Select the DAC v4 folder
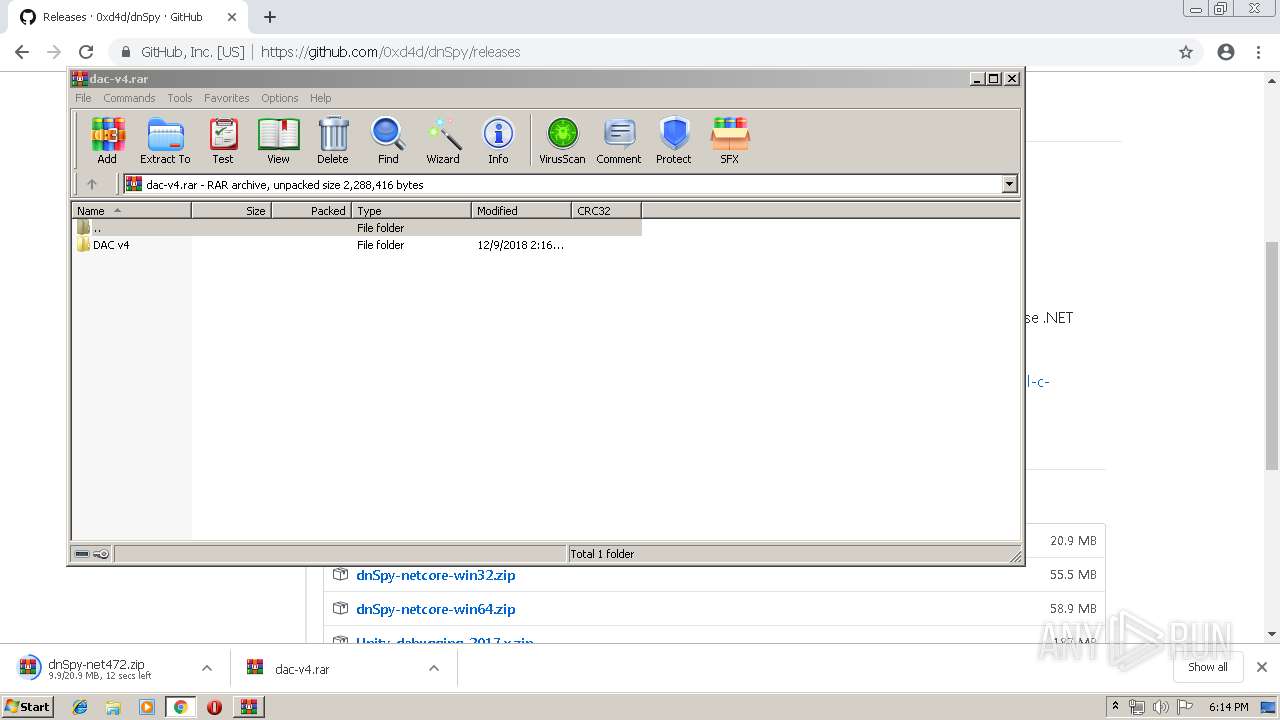The image size is (1280, 720). (x=111, y=245)
